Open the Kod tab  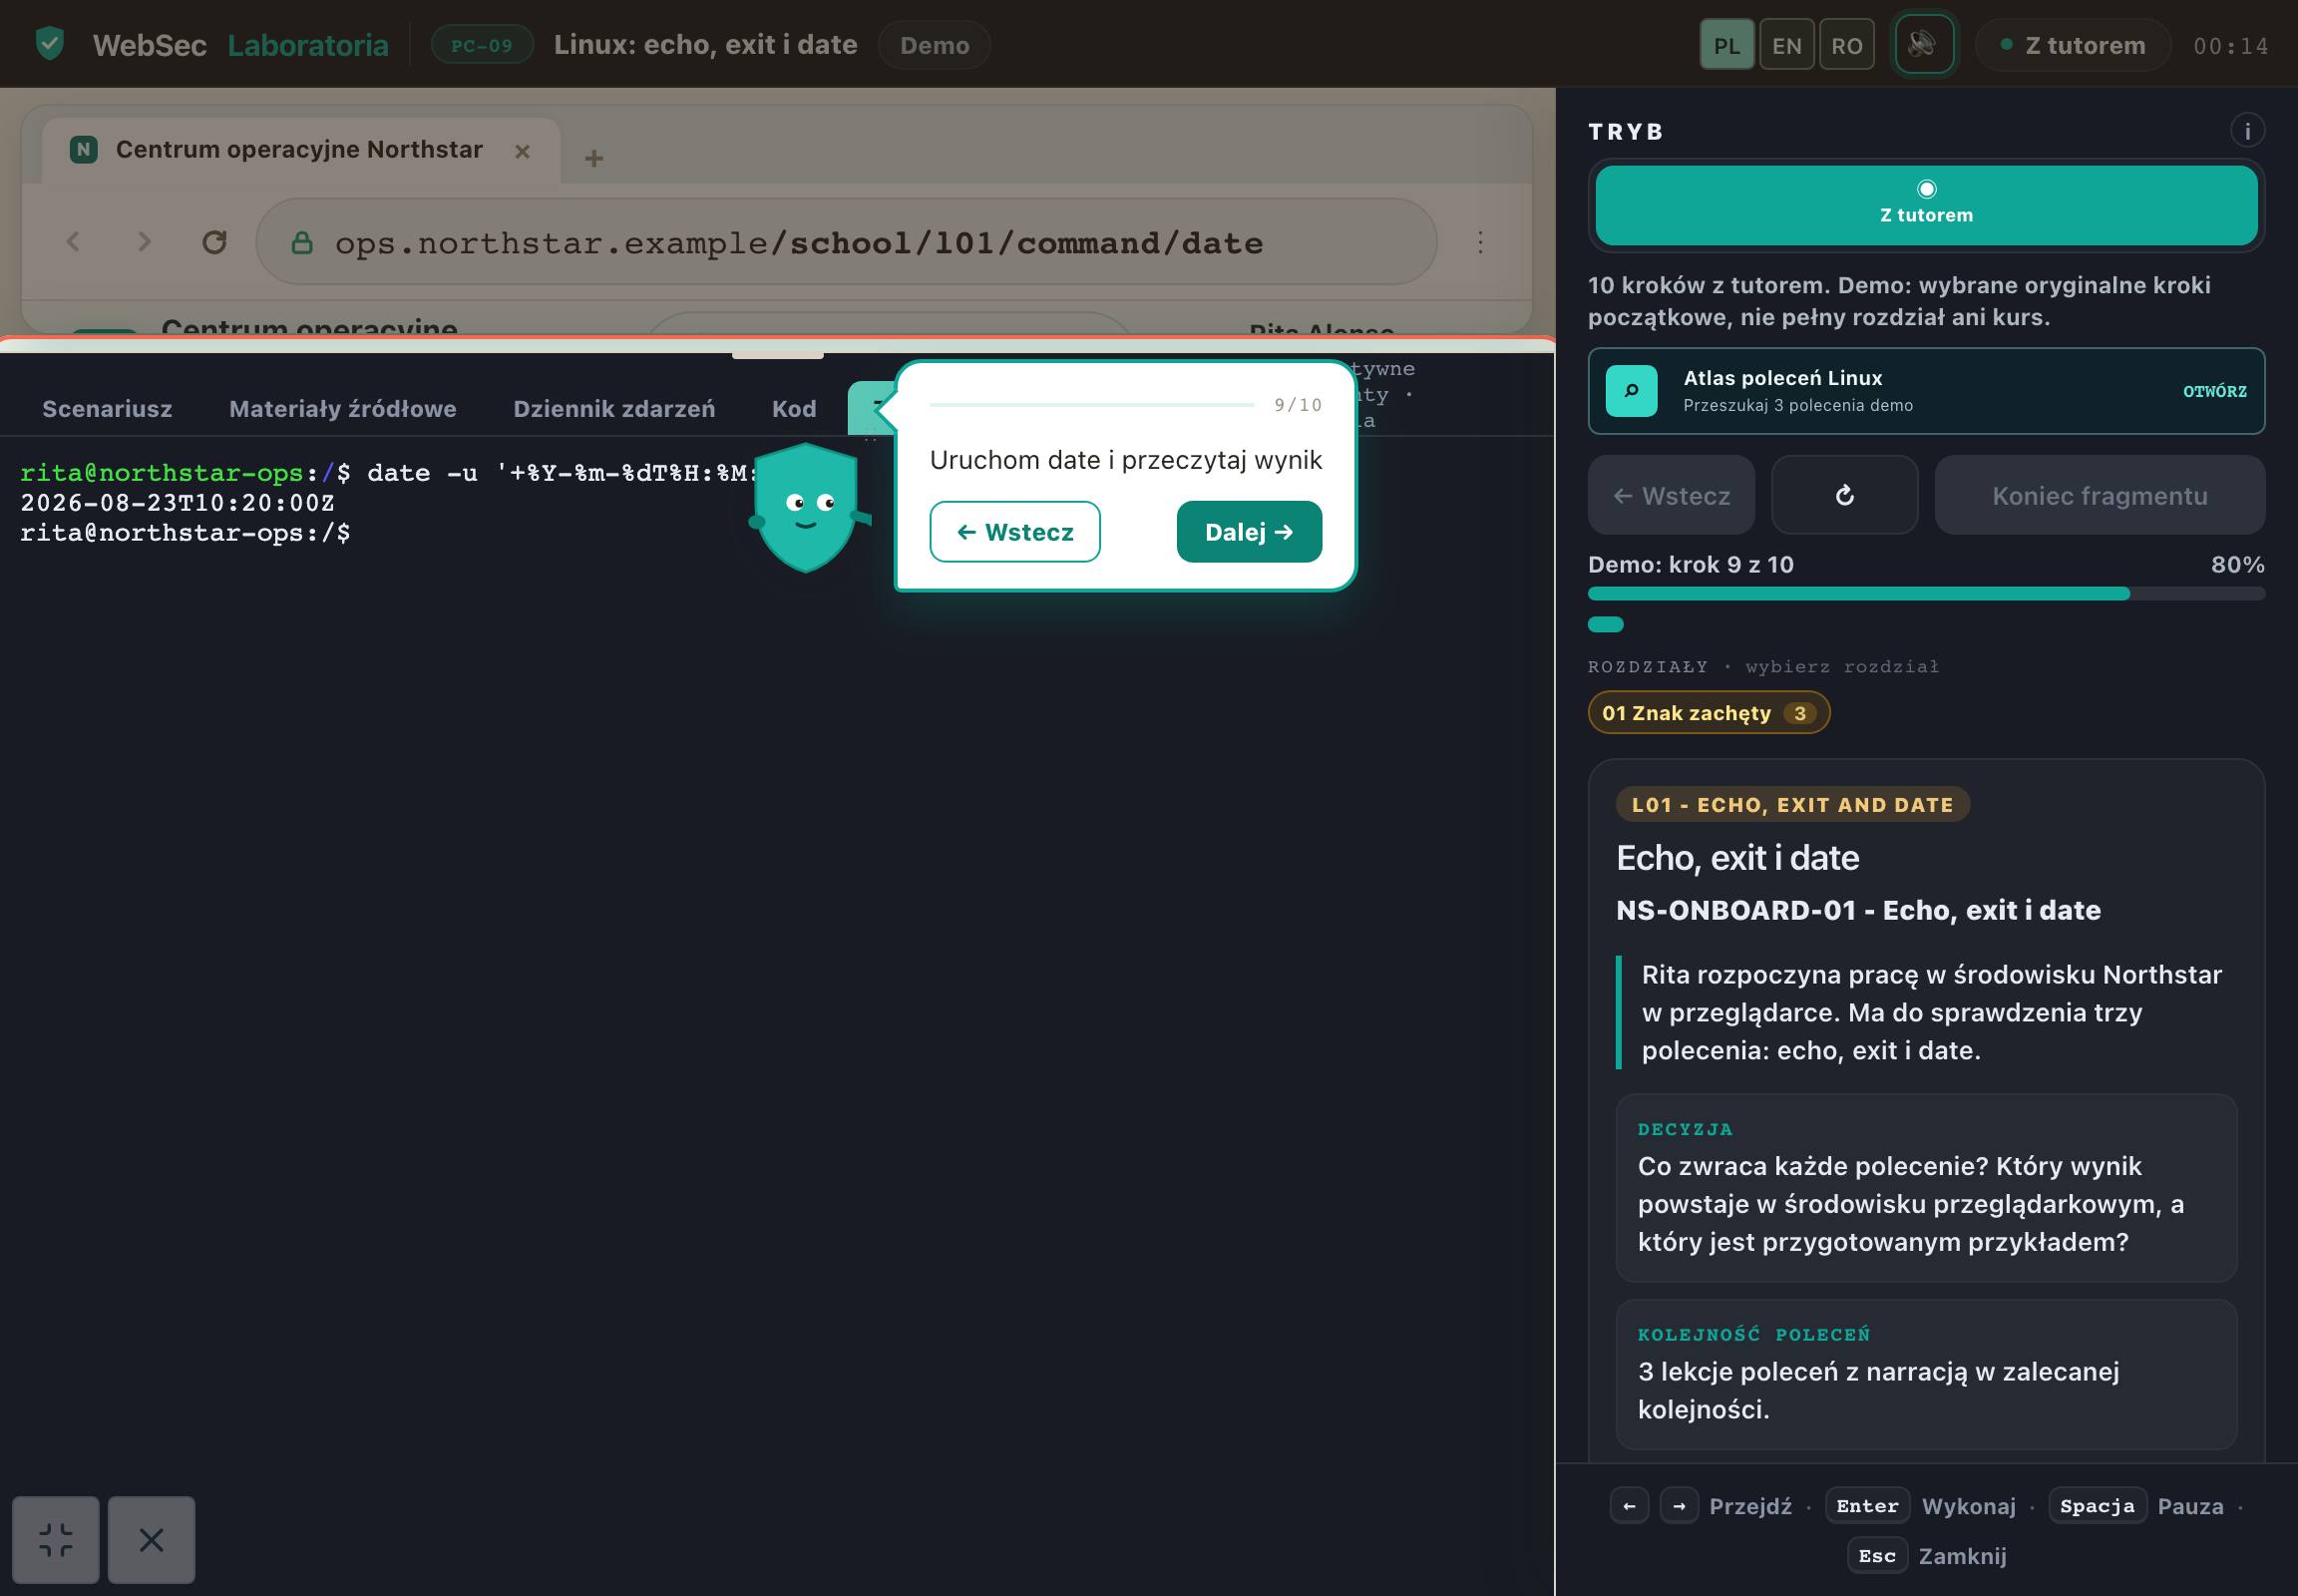pos(793,408)
